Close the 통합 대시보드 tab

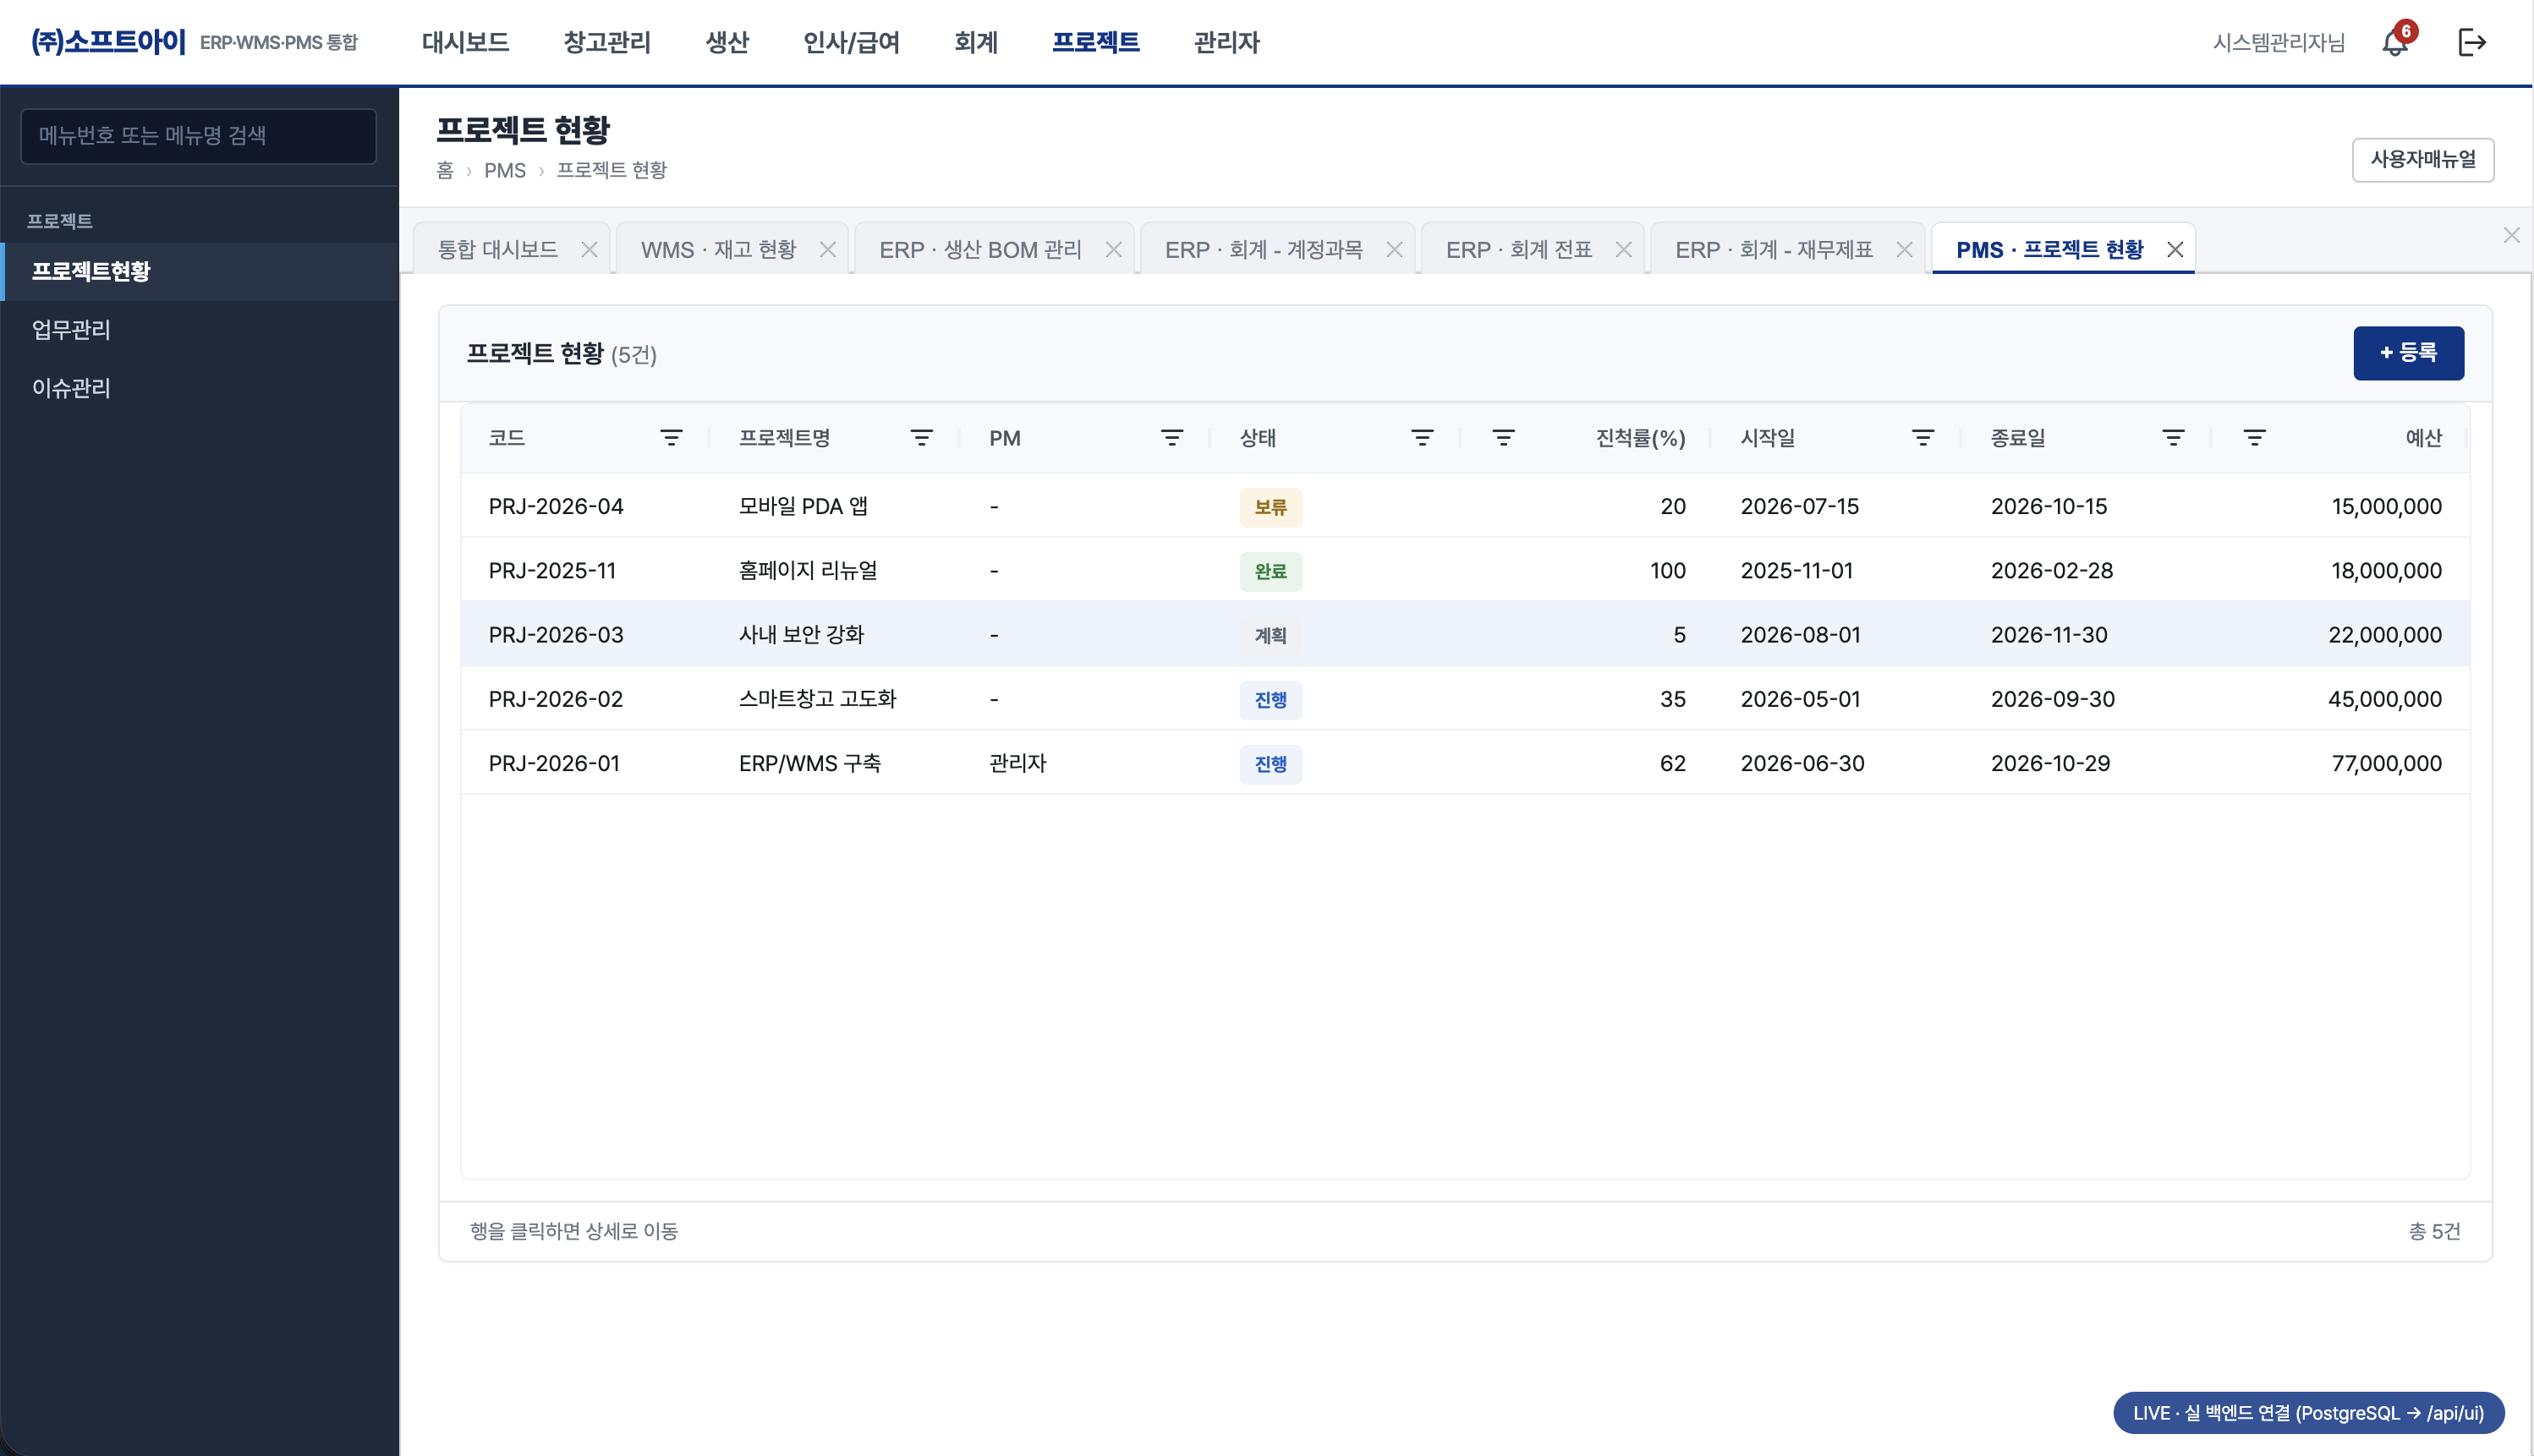tap(589, 250)
